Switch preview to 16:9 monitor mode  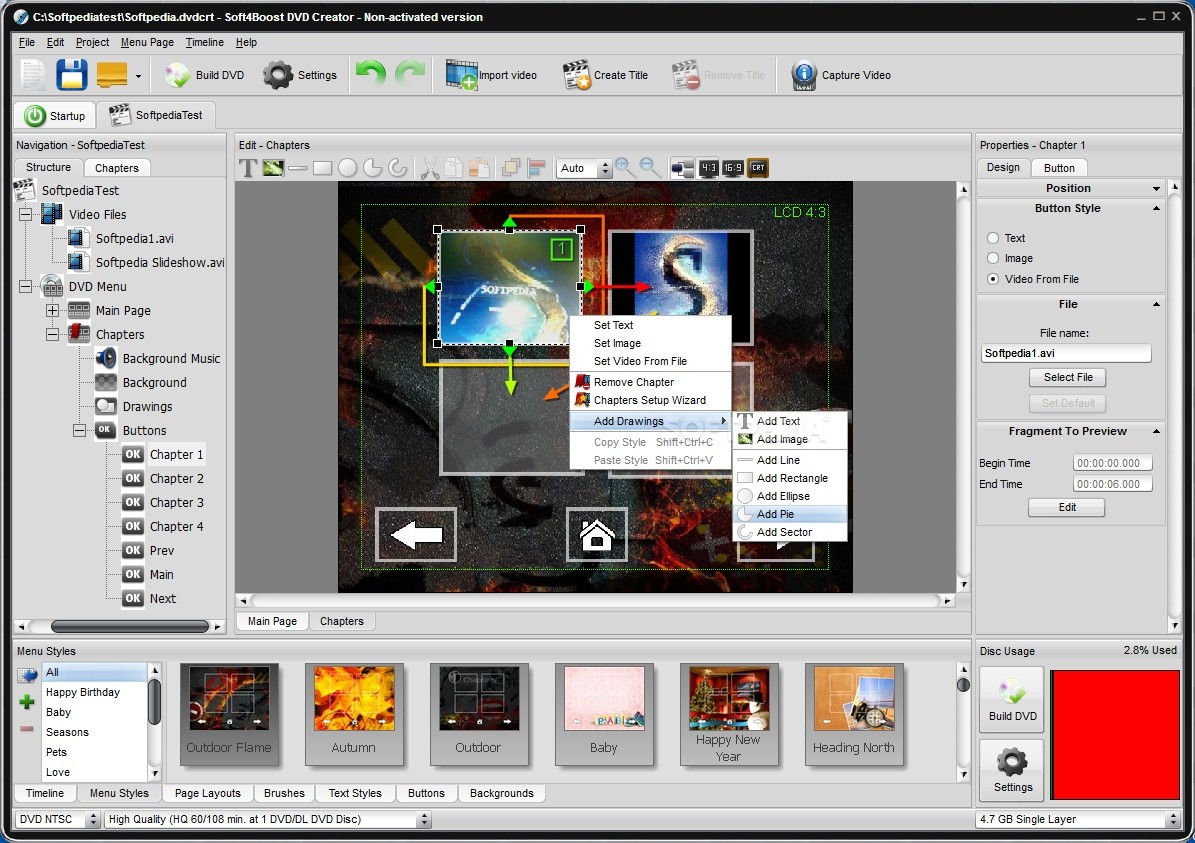tap(732, 168)
